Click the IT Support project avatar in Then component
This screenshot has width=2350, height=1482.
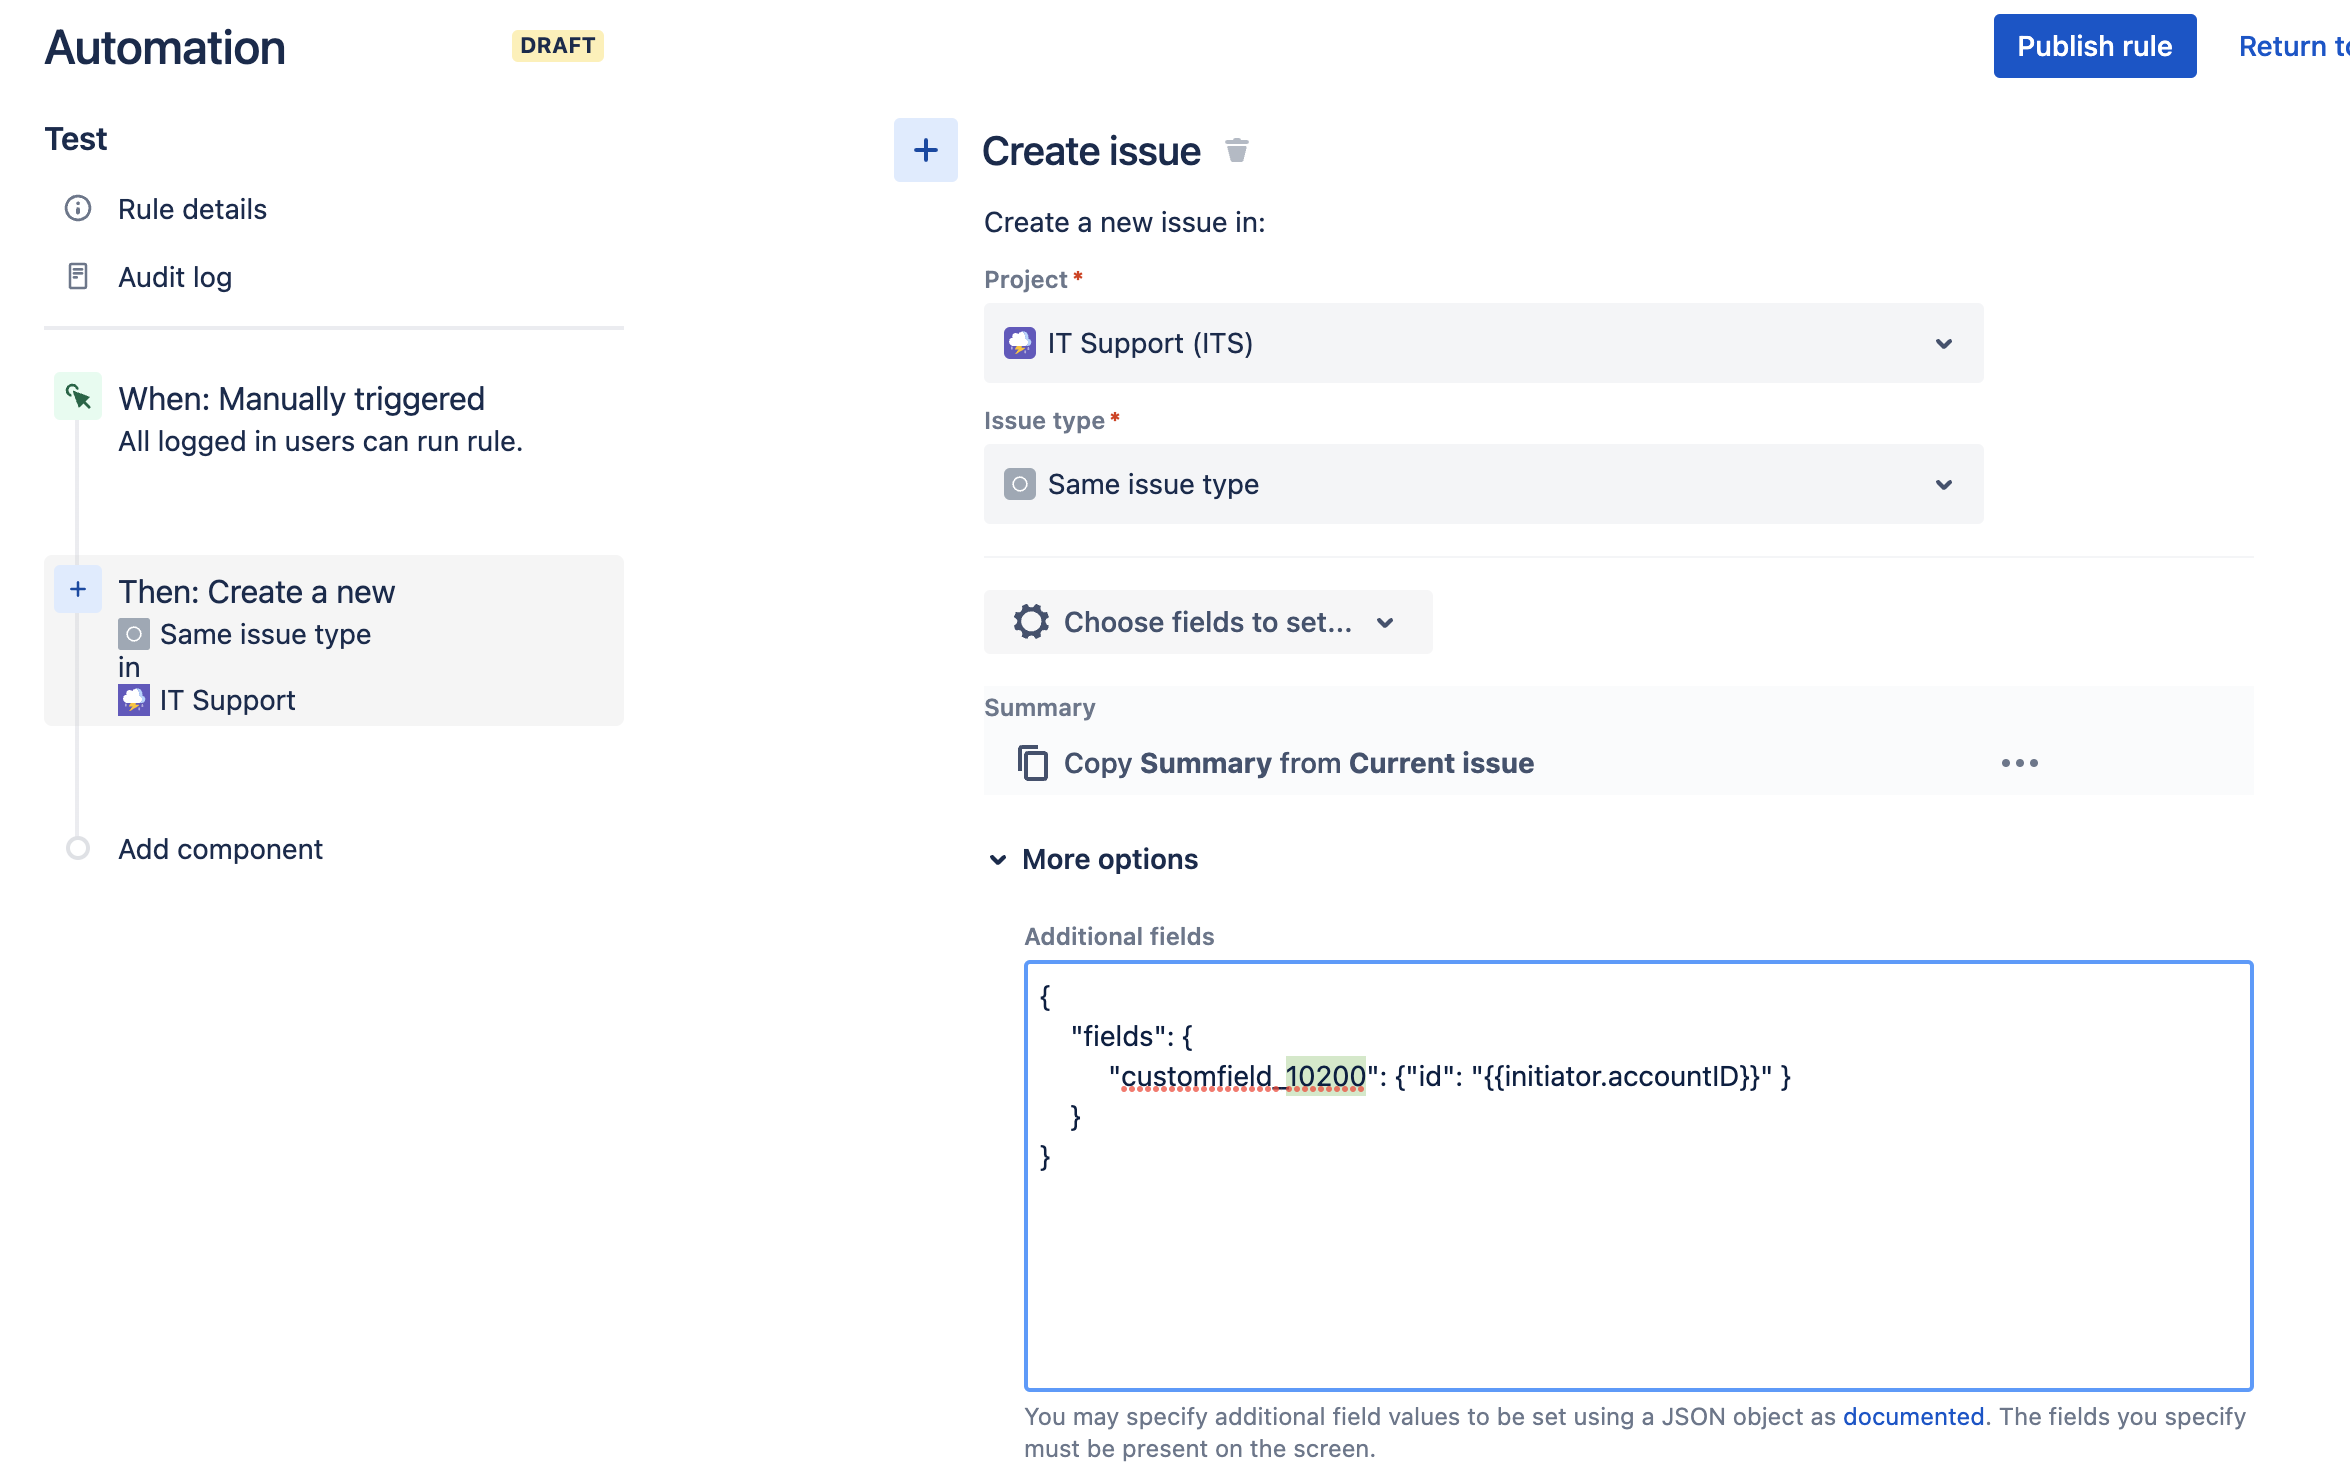[133, 700]
